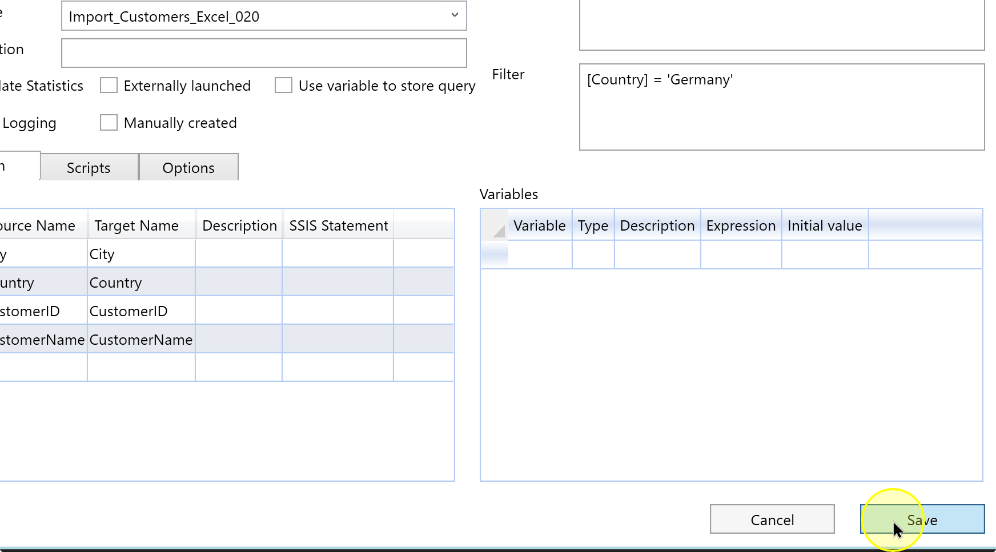996x552 pixels.
Task: Click the Initial value column header
Action: pos(825,226)
